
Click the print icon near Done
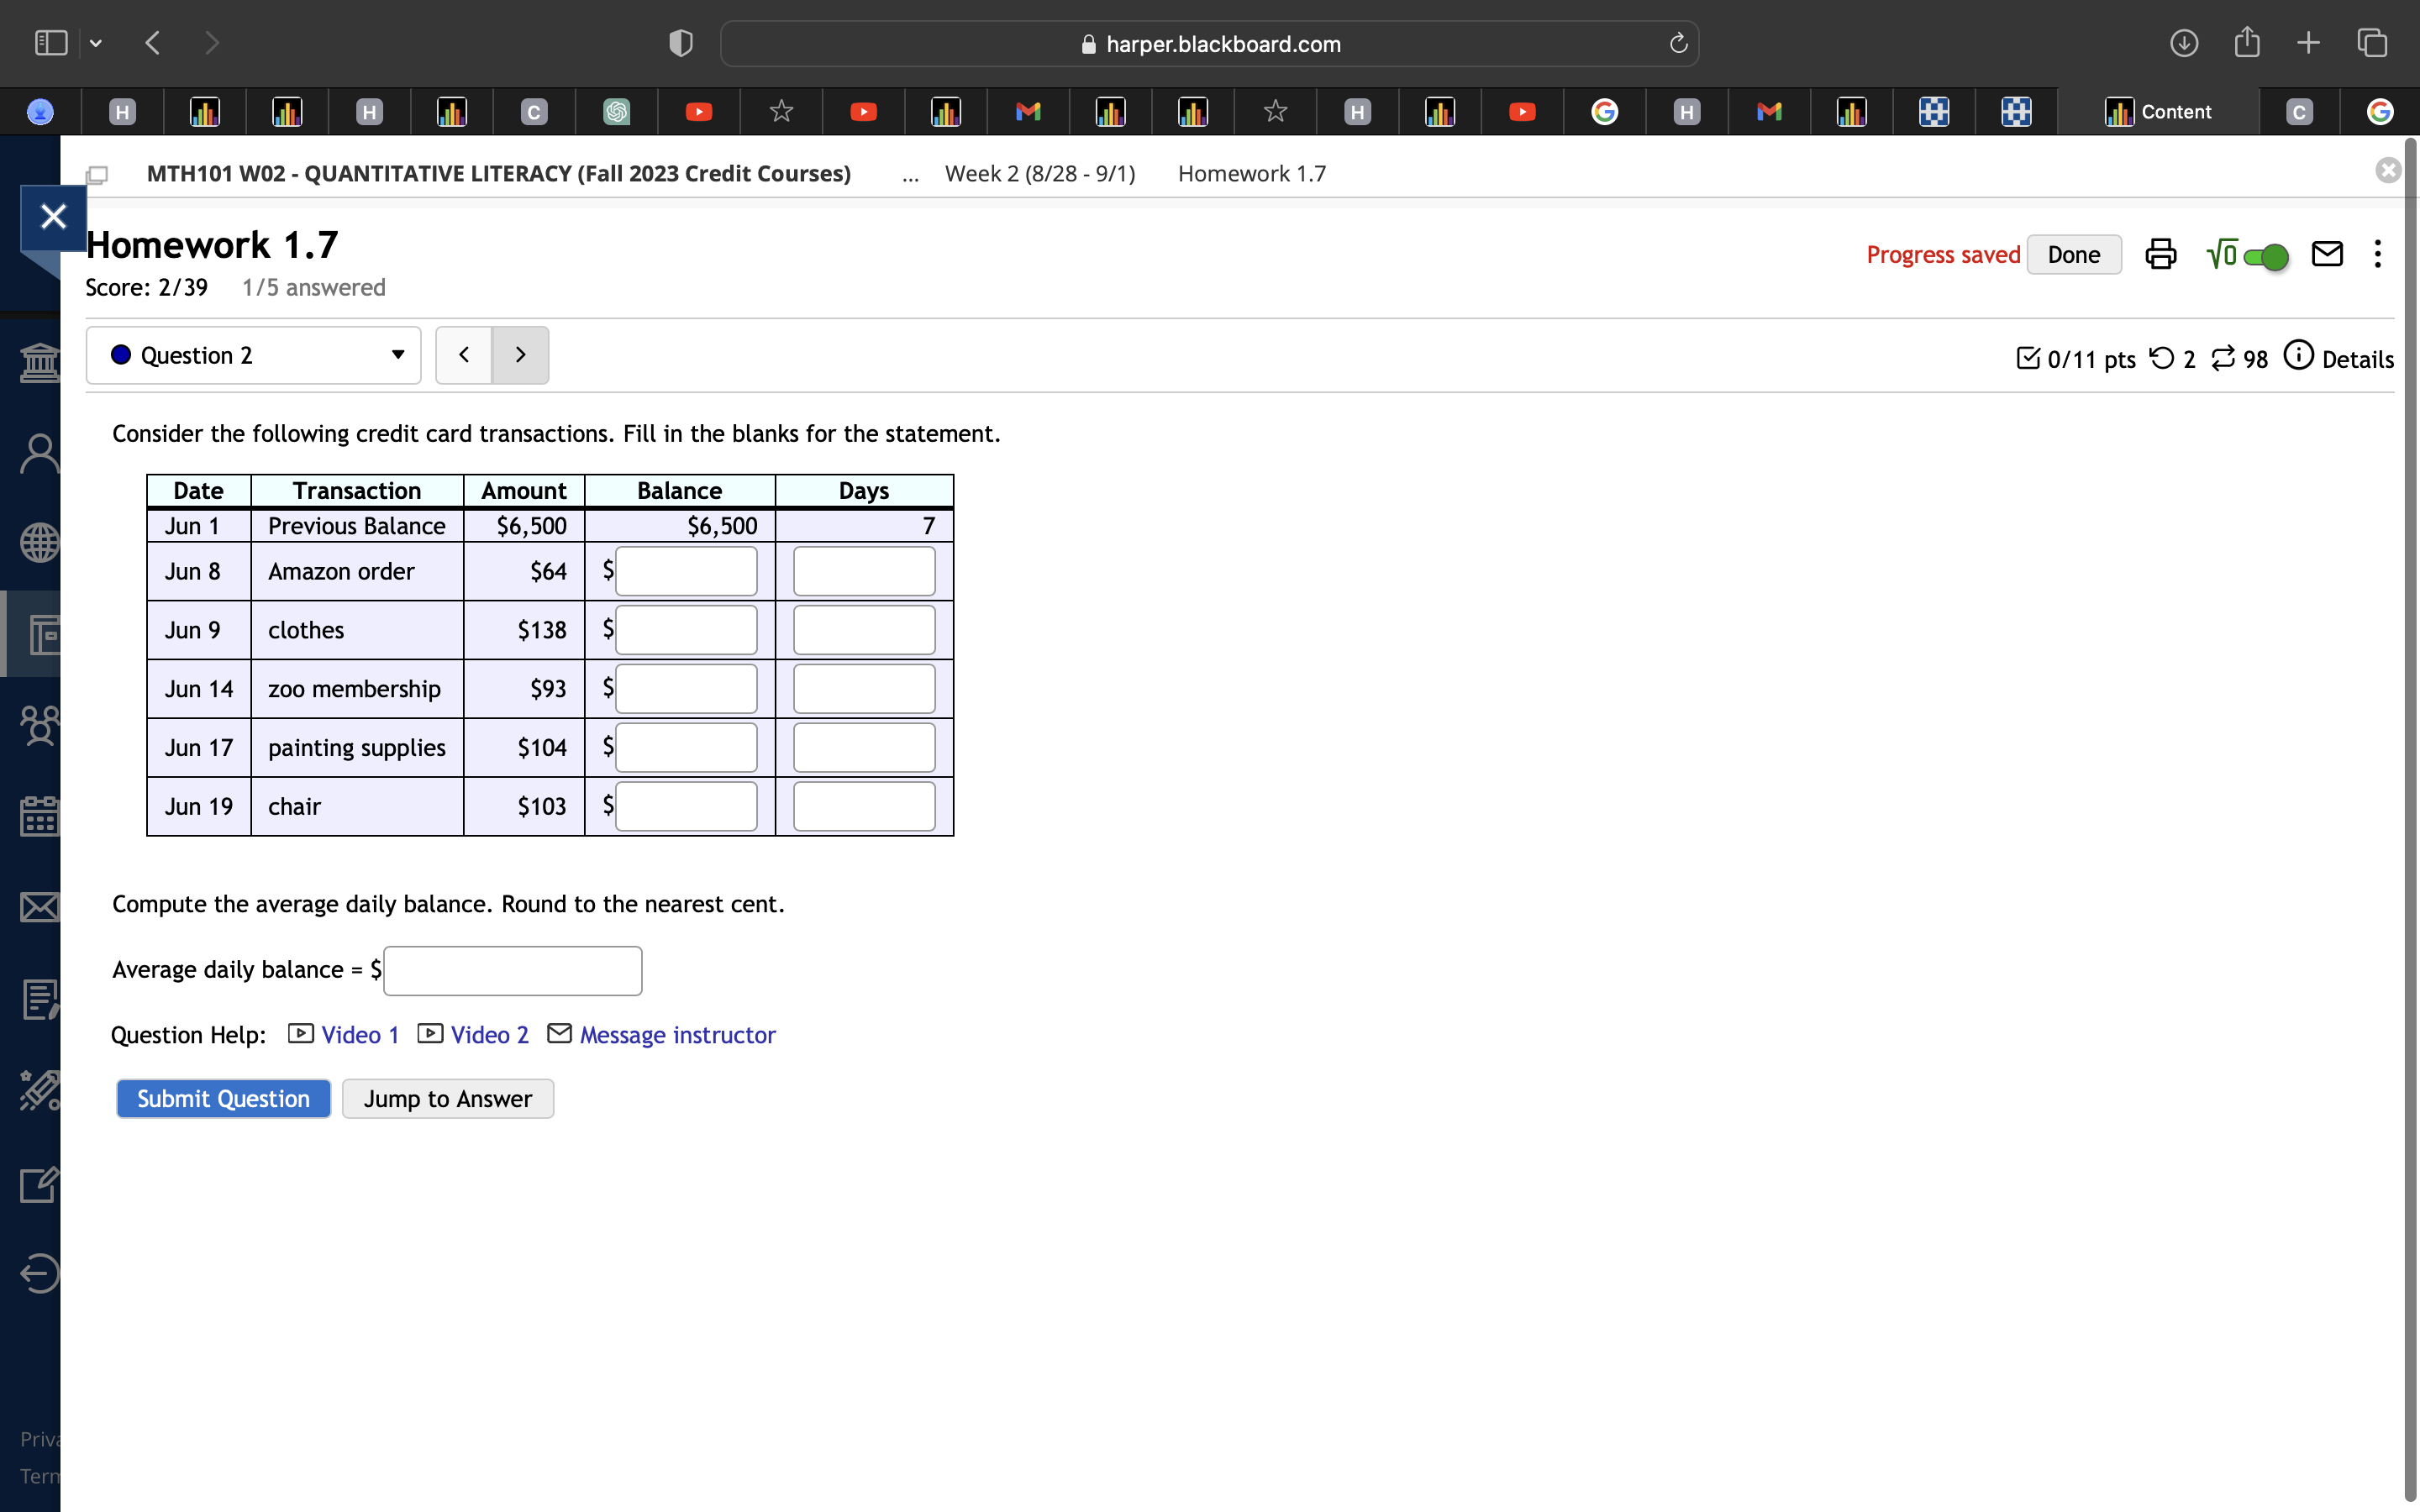tap(2160, 254)
